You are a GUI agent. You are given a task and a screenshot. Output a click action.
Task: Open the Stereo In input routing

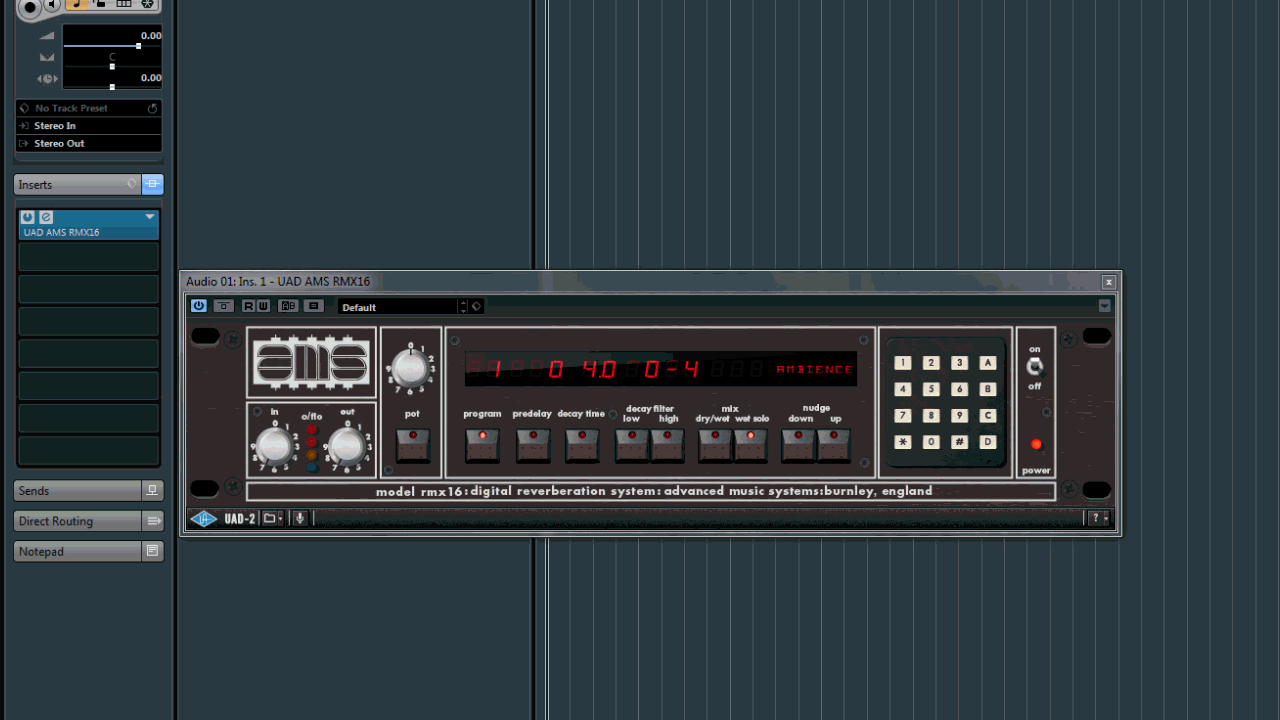point(89,126)
